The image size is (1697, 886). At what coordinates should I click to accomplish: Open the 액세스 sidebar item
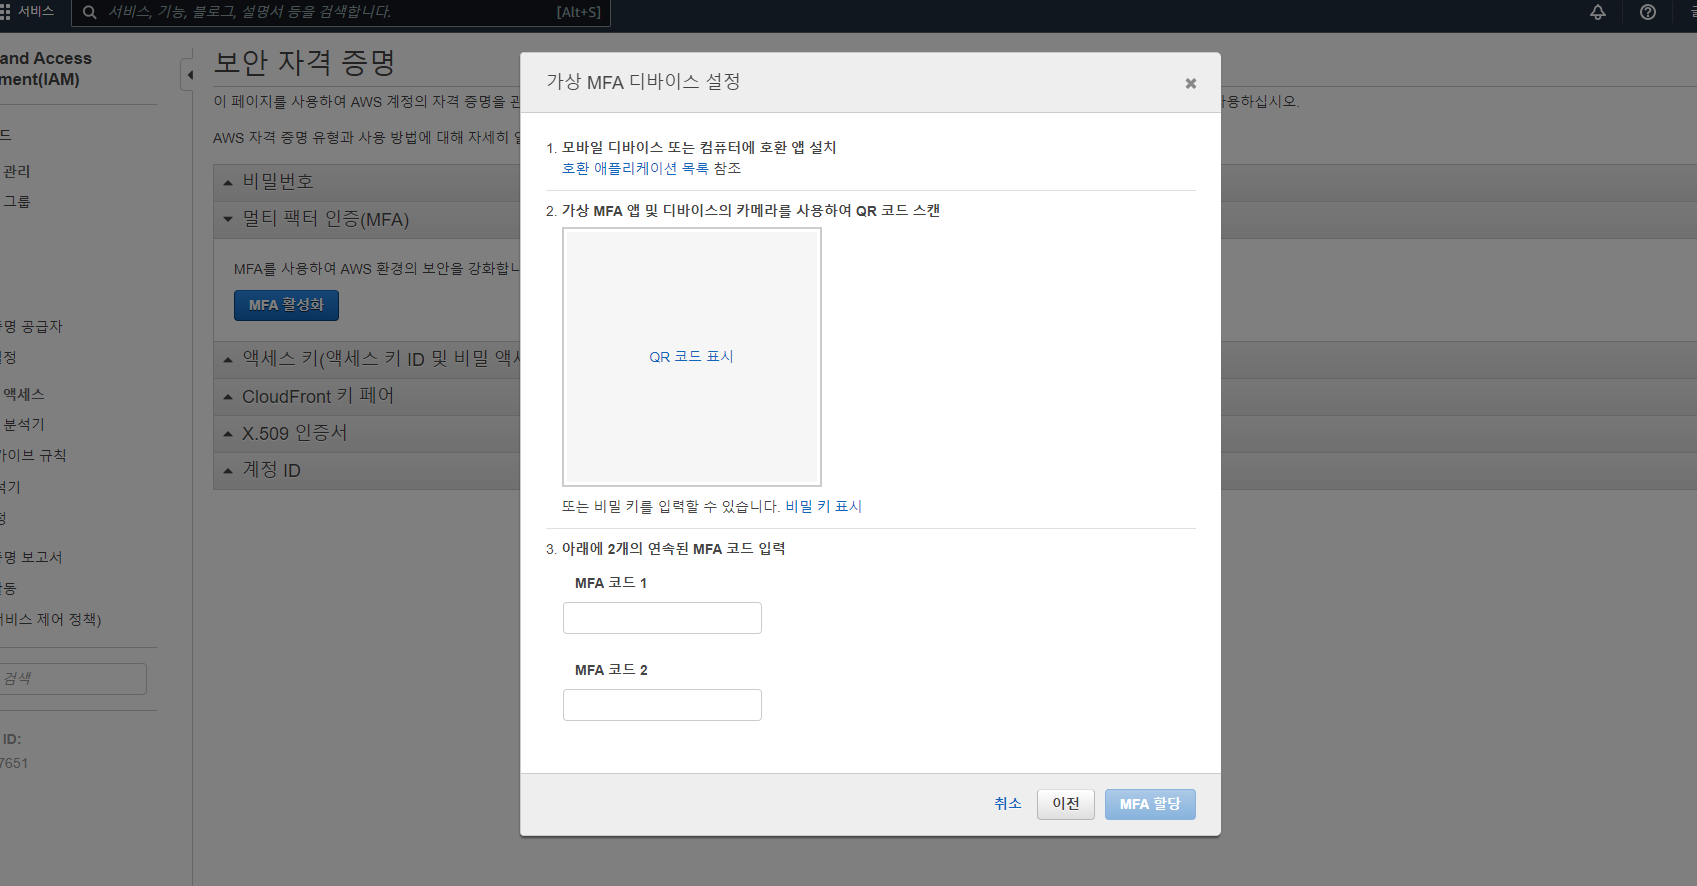23,395
